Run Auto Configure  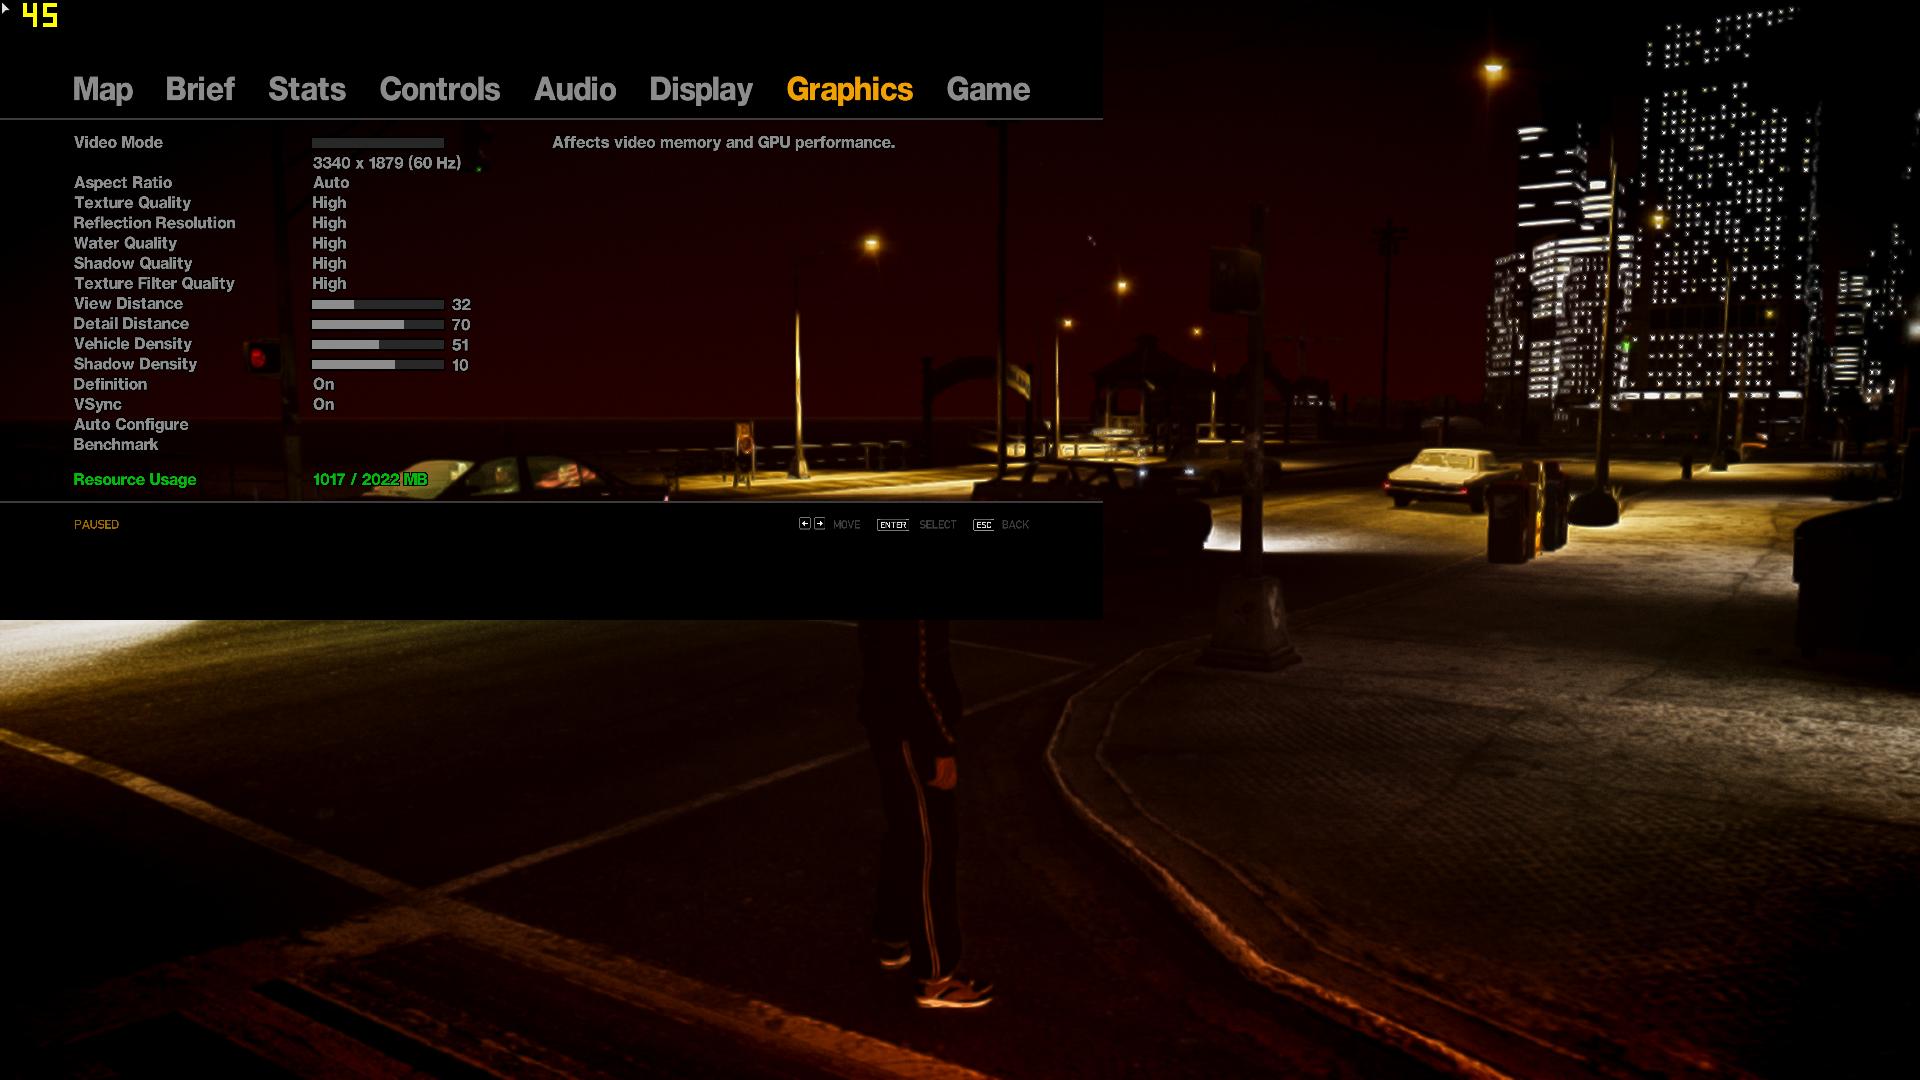(x=131, y=425)
